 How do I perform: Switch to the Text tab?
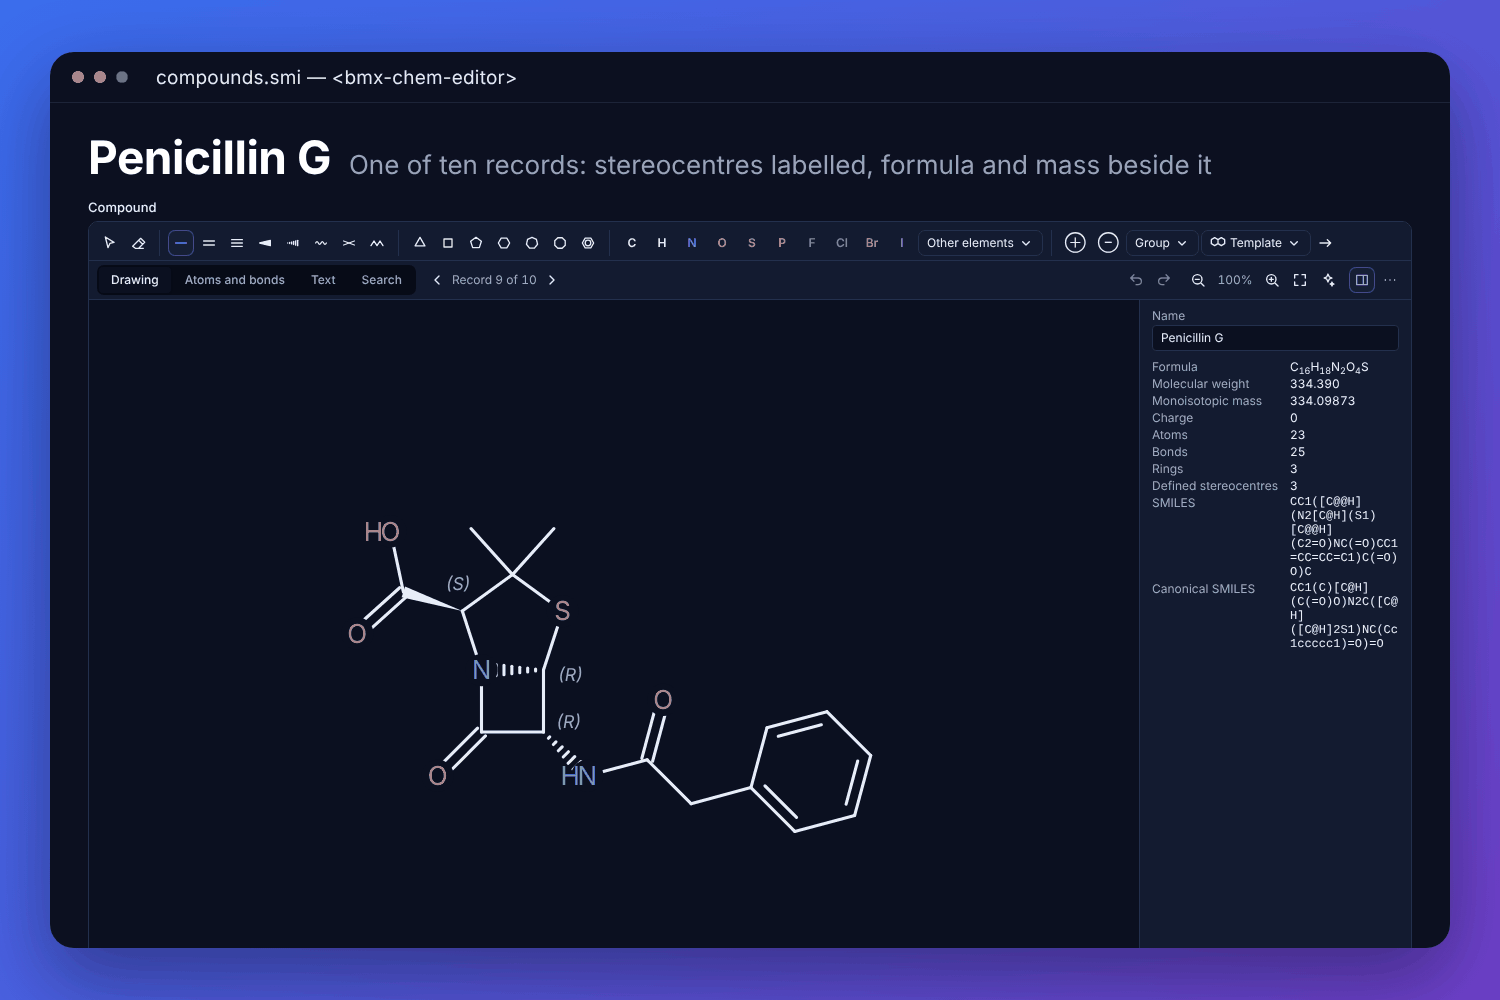(x=323, y=280)
